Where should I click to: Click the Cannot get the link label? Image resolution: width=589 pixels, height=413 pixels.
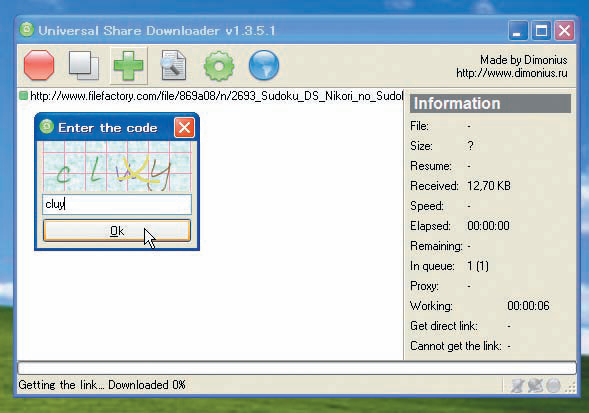pyautogui.click(x=456, y=346)
